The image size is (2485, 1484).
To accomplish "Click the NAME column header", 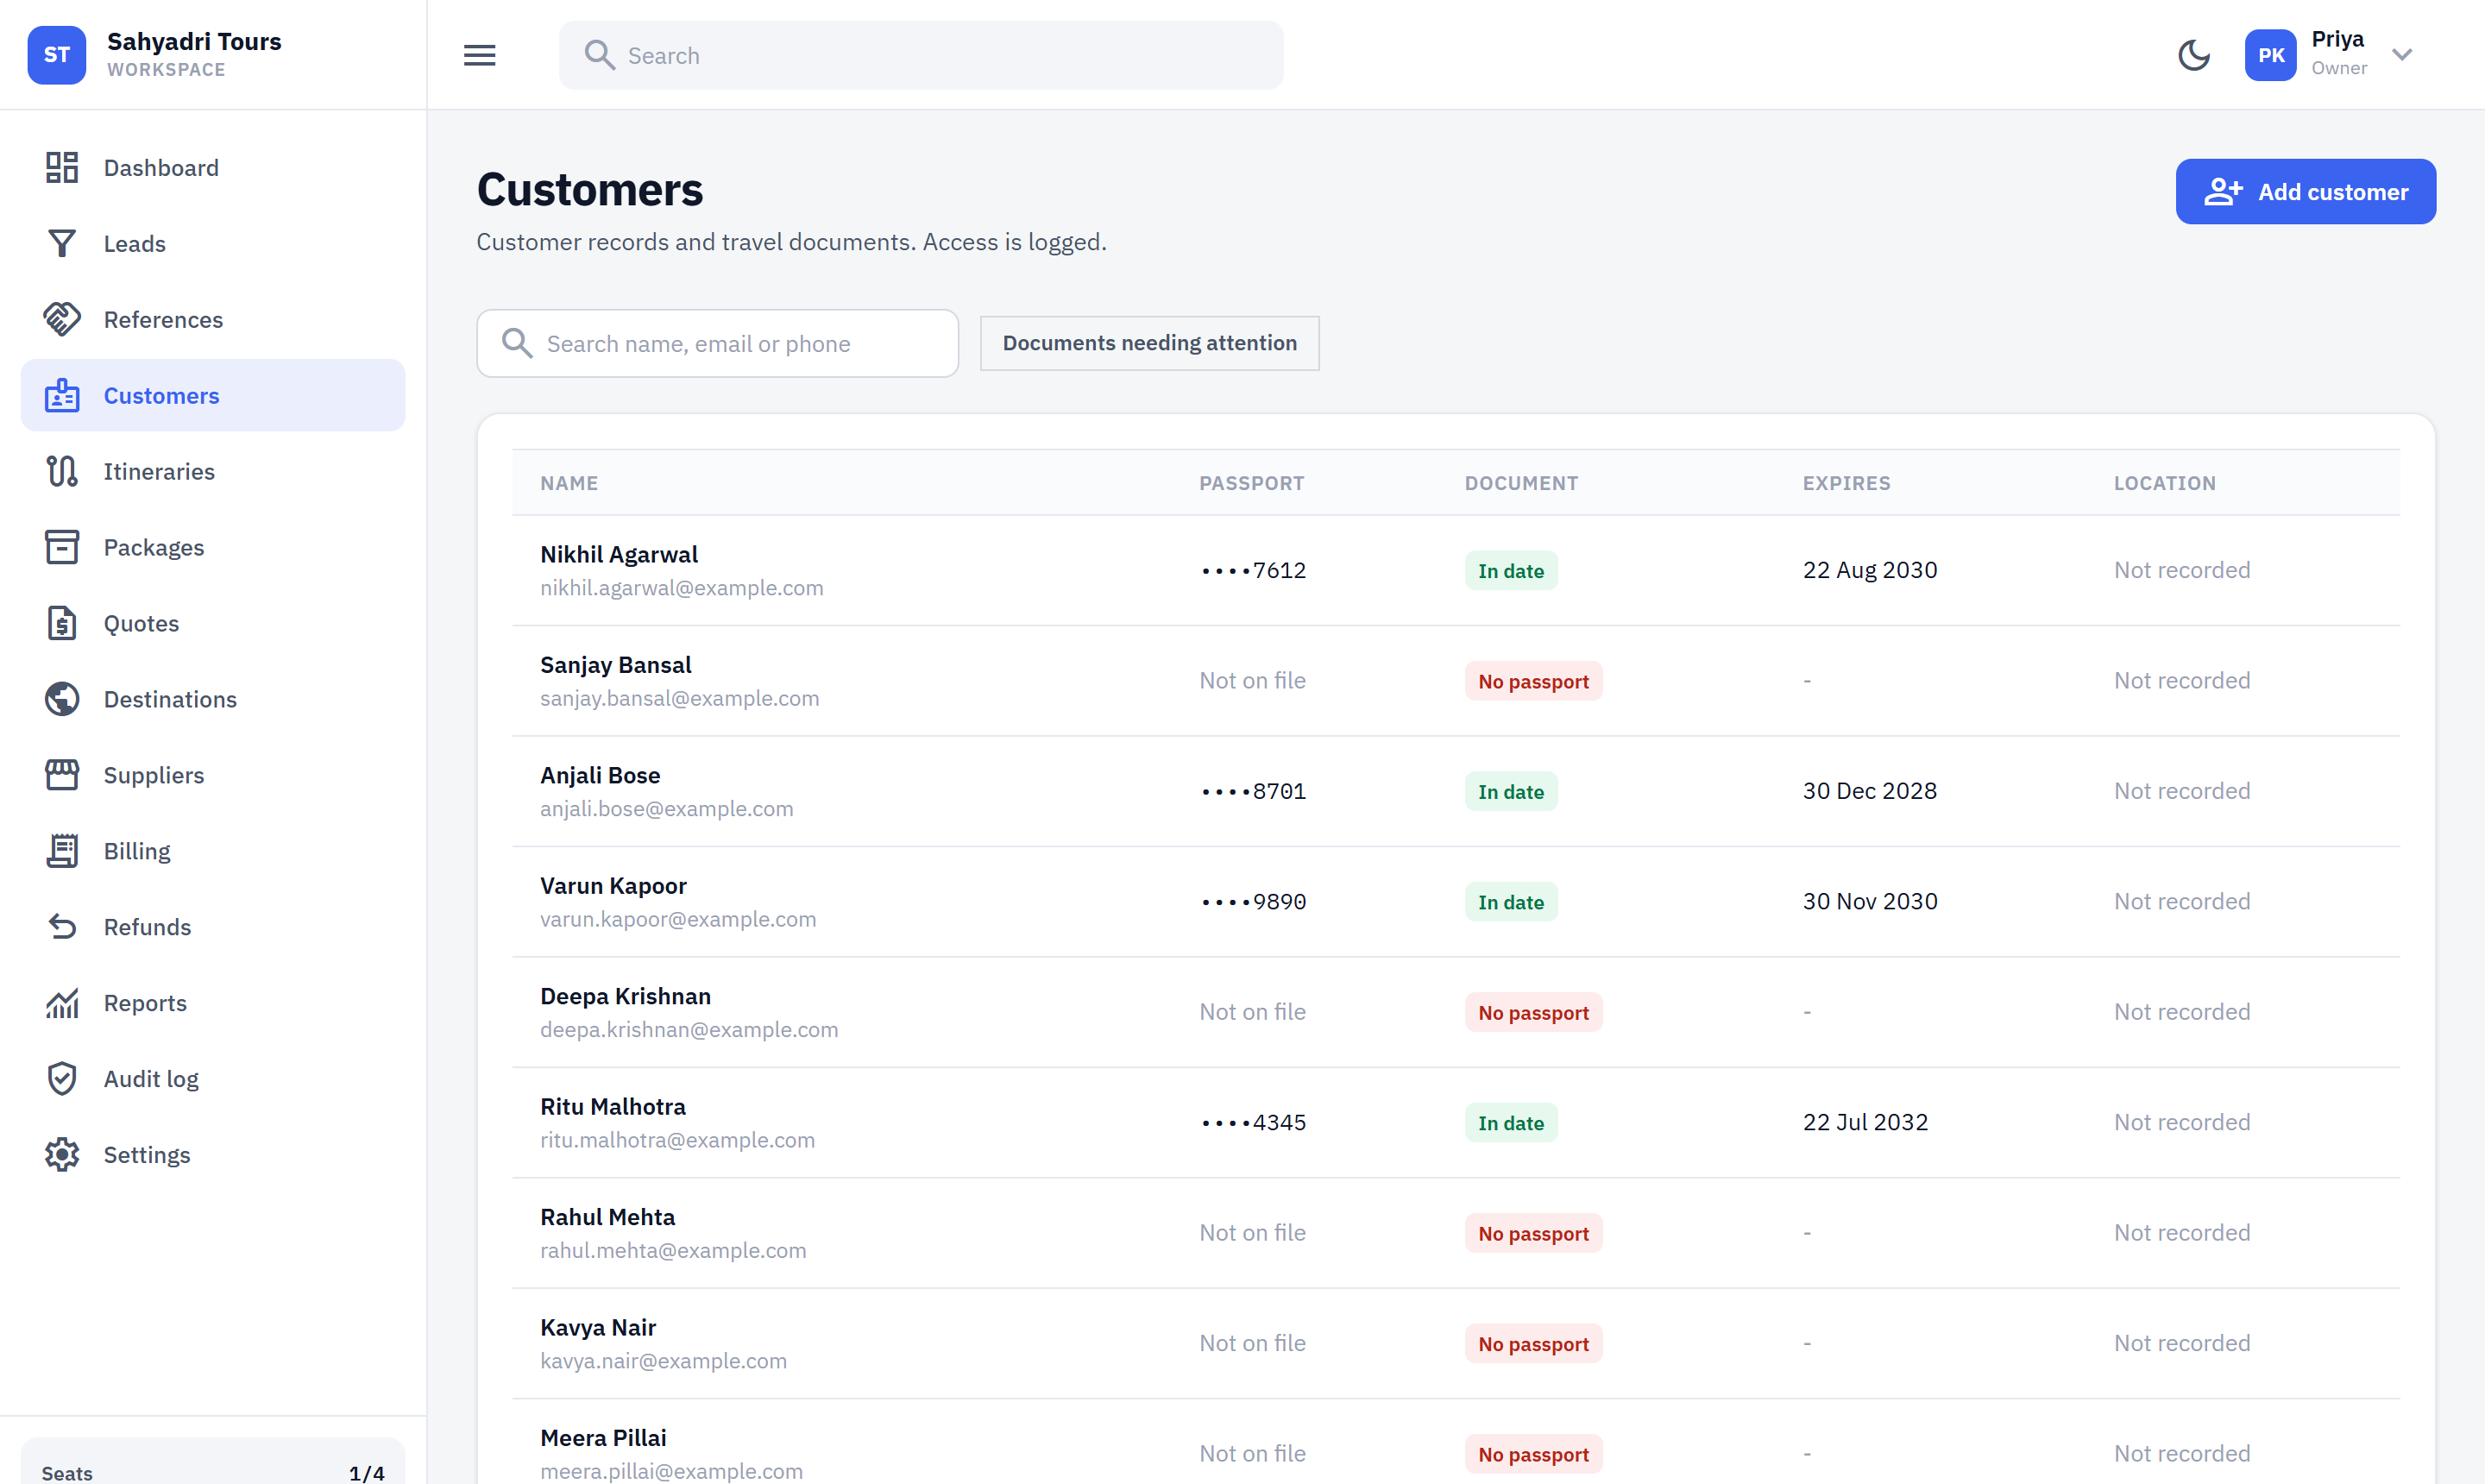I will pyautogui.click(x=569, y=483).
